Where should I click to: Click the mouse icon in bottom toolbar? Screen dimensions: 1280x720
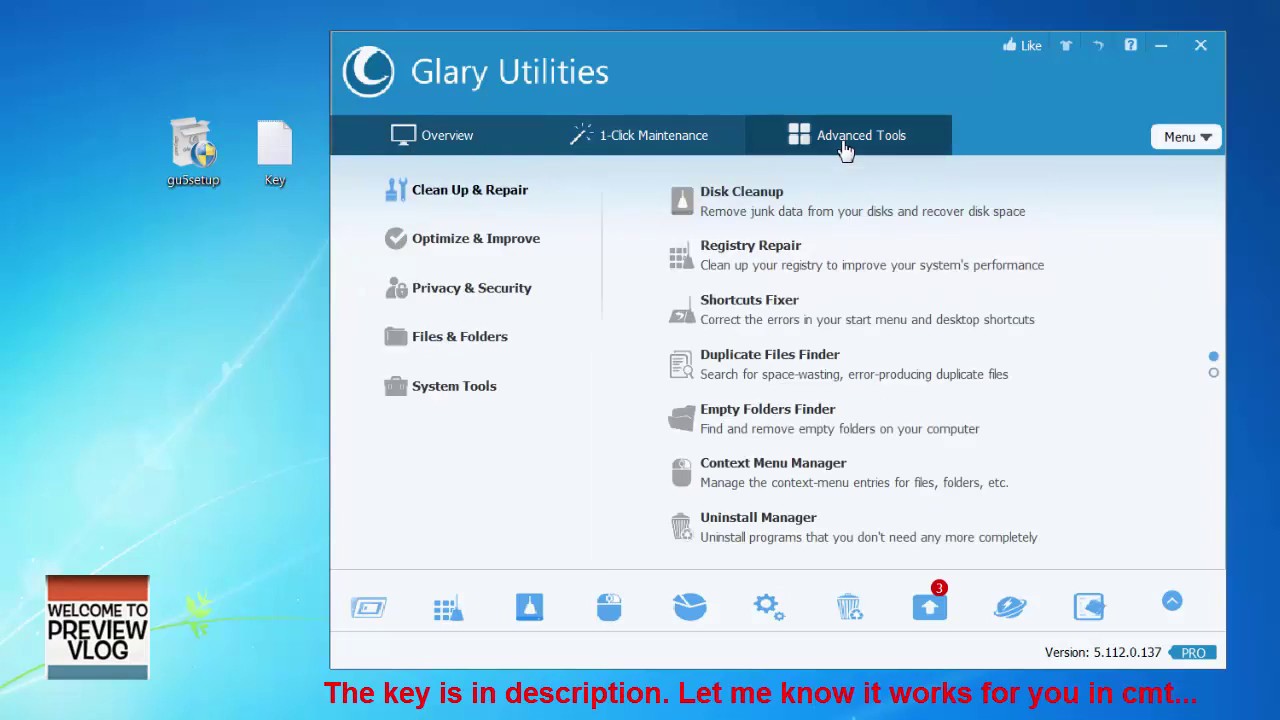609,607
